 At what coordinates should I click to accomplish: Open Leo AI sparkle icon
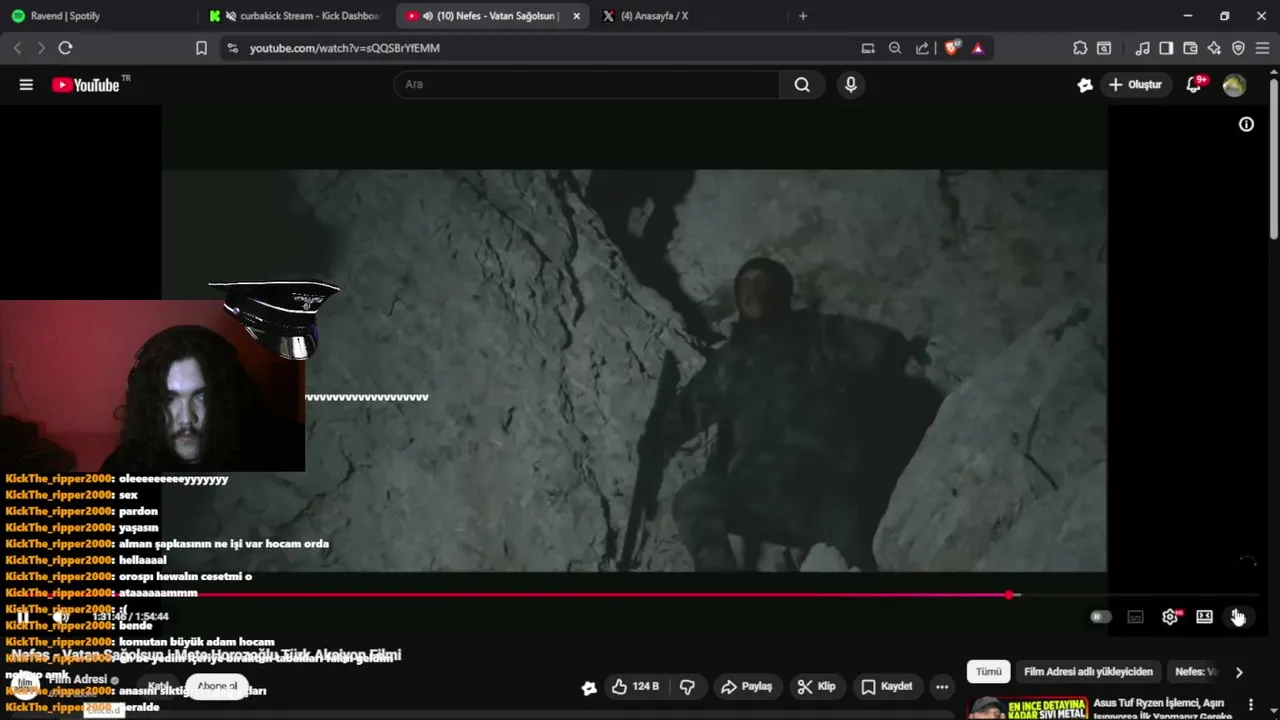coord(1214,48)
